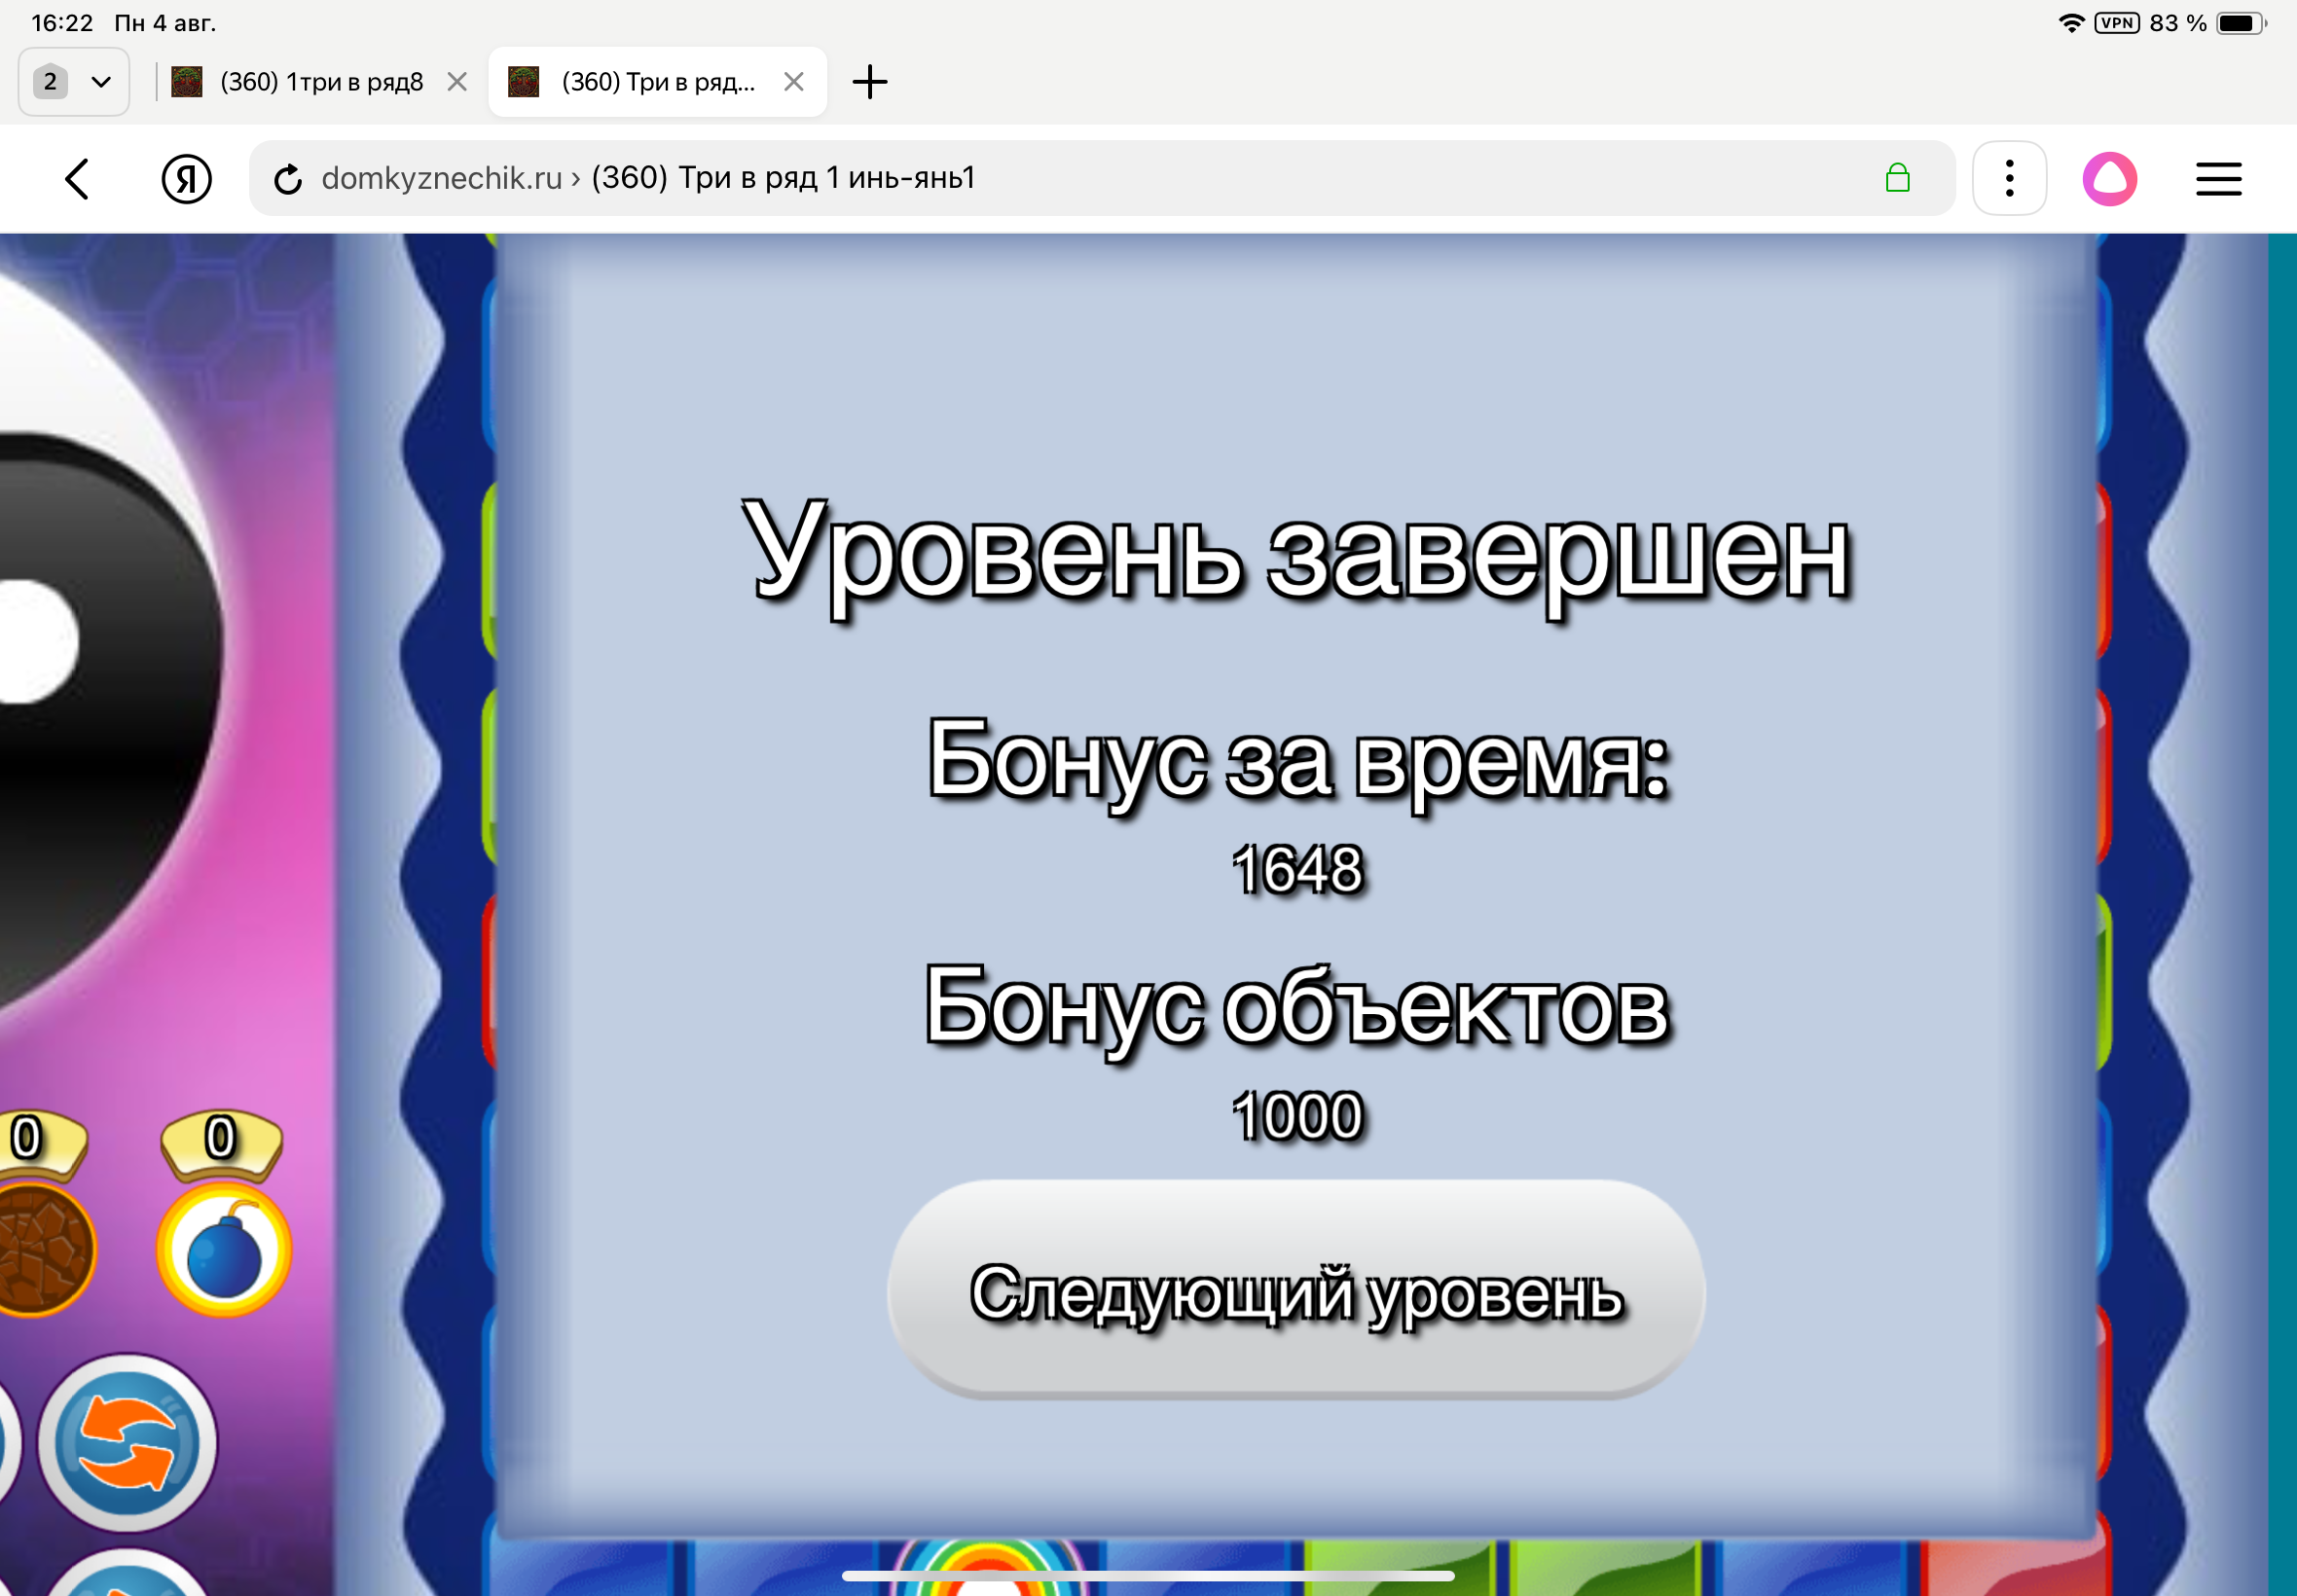Tap the clock showing 16:22
The height and width of the screenshot is (1596, 2297).
pyautogui.click(x=62, y=23)
